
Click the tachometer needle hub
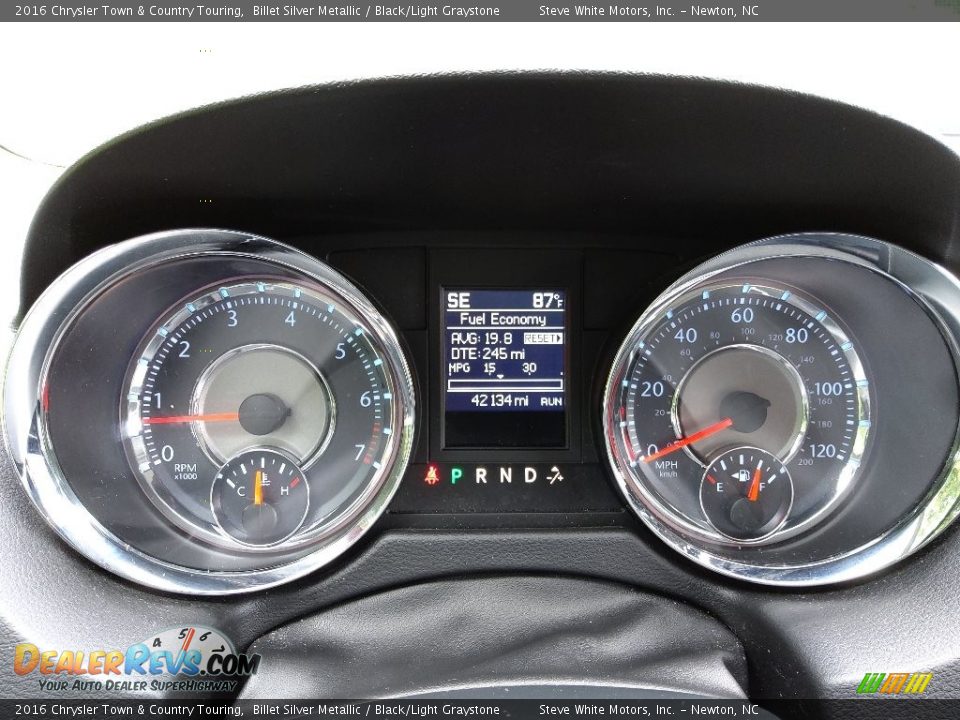click(263, 414)
